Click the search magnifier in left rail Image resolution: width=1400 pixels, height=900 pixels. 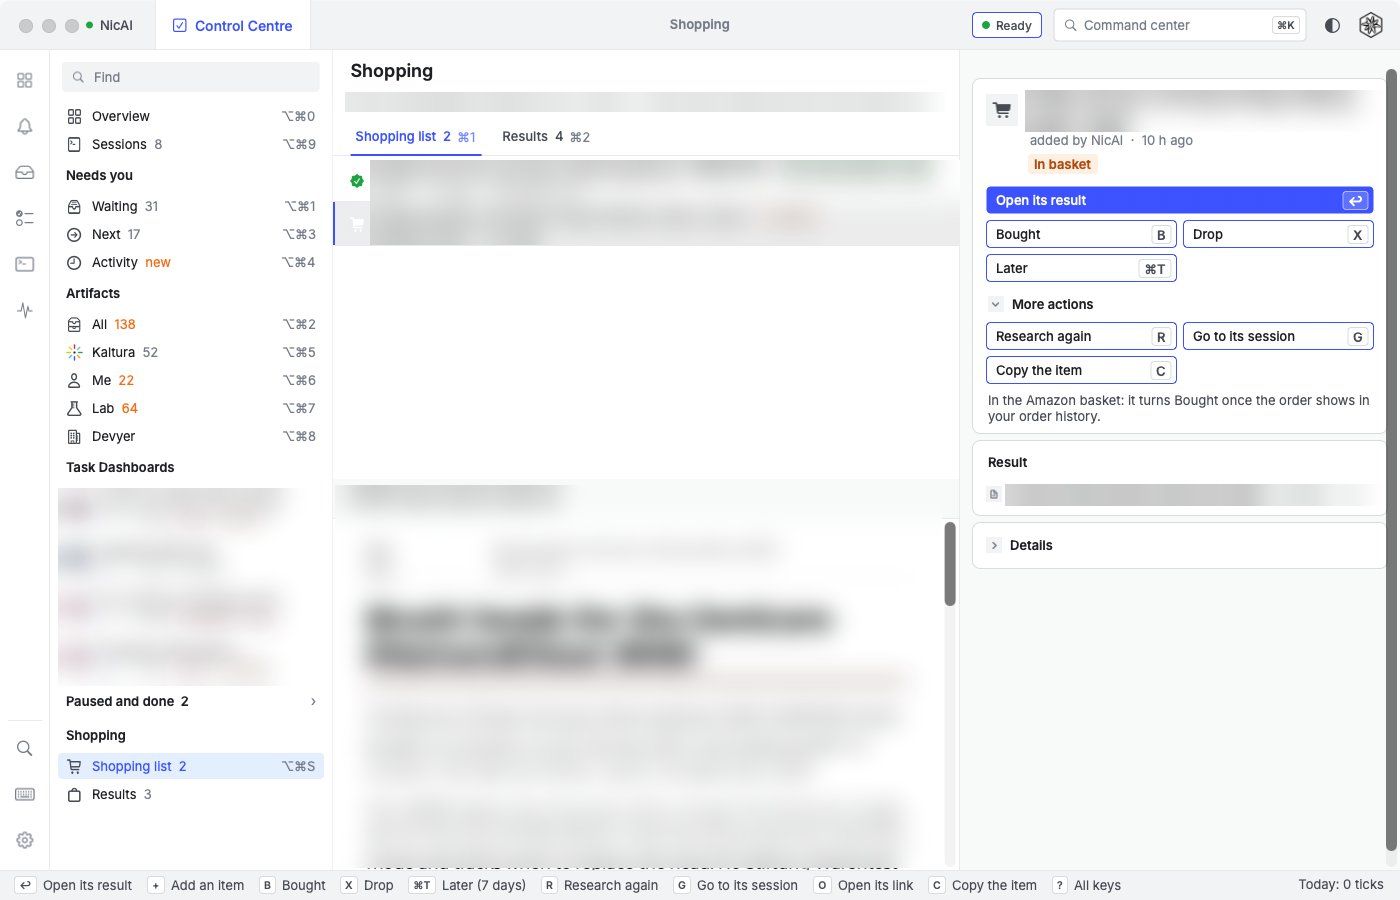(x=25, y=748)
